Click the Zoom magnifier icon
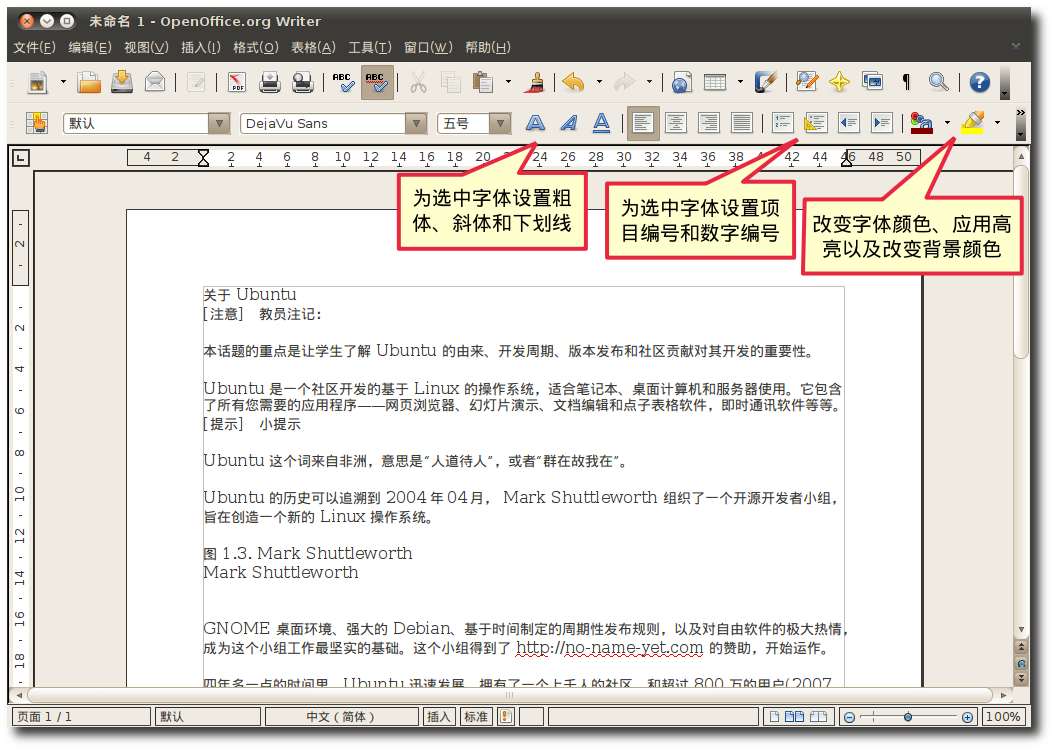1054x750 pixels. click(x=938, y=83)
